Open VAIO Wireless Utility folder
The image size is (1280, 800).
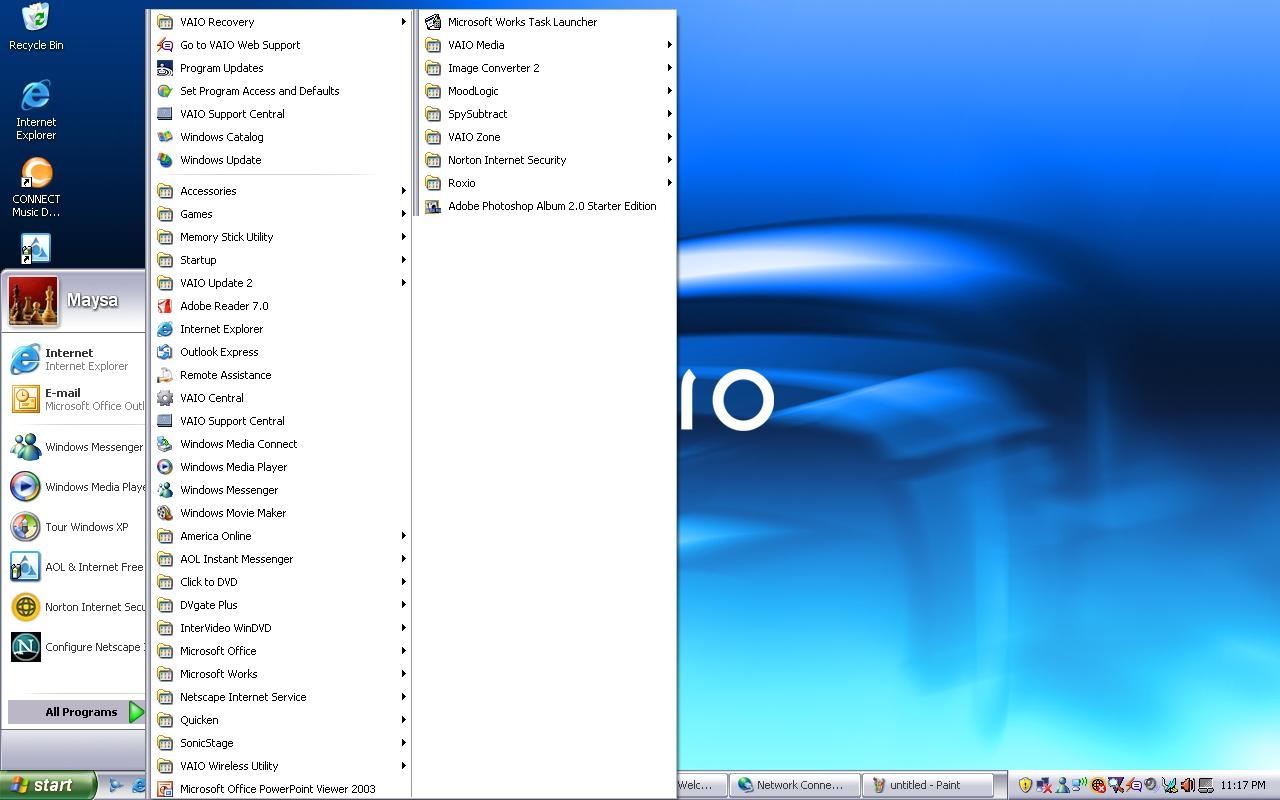[281, 766]
